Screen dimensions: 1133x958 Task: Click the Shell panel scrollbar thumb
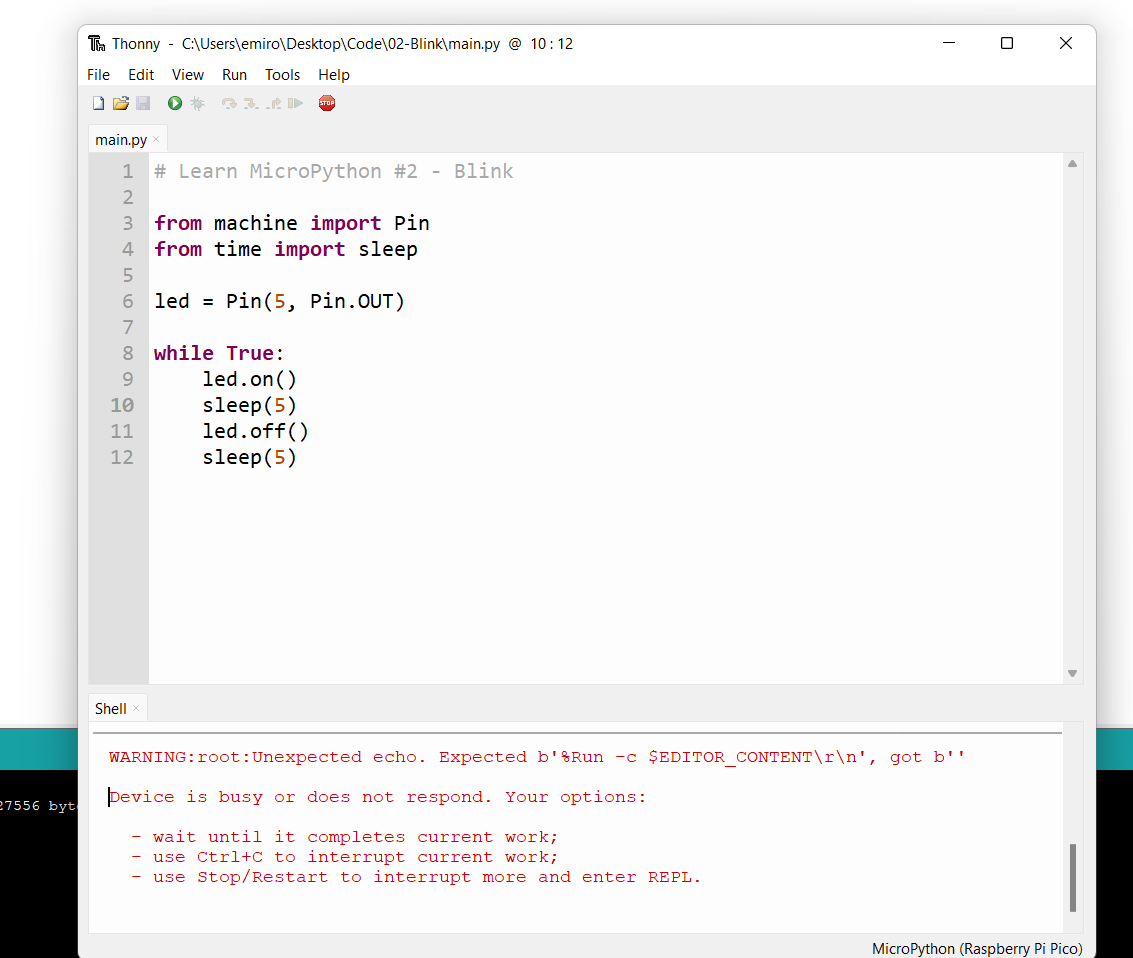coord(1073,877)
